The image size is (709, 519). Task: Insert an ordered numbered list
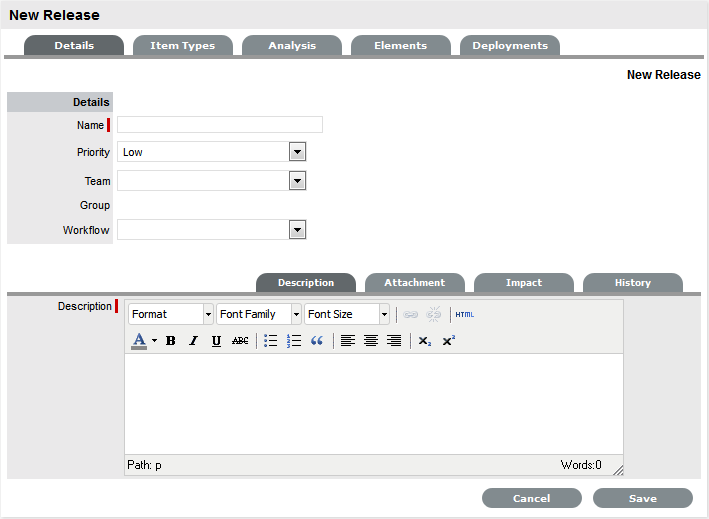coord(294,341)
